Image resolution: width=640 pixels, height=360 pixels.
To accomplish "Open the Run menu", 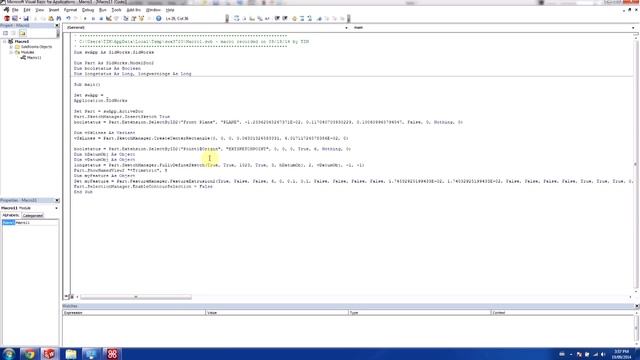I will [x=102, y=10].
